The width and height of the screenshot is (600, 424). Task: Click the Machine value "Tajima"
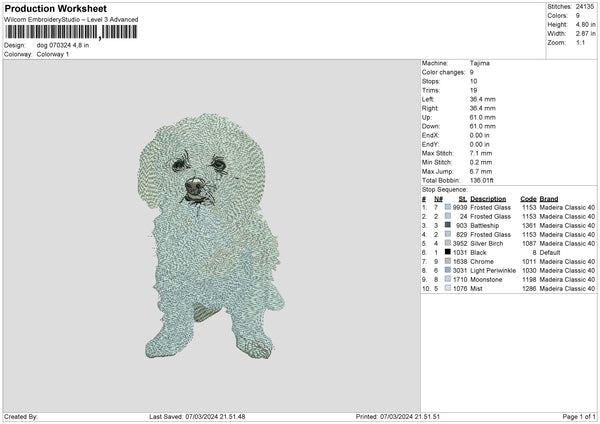(479, 63)
